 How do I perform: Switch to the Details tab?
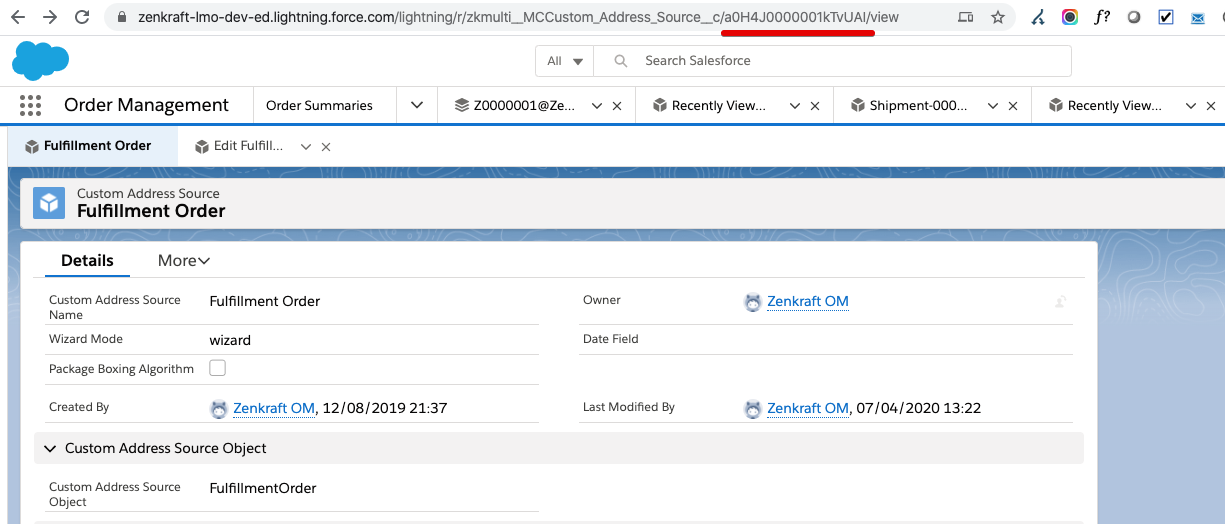coord(87,261)
